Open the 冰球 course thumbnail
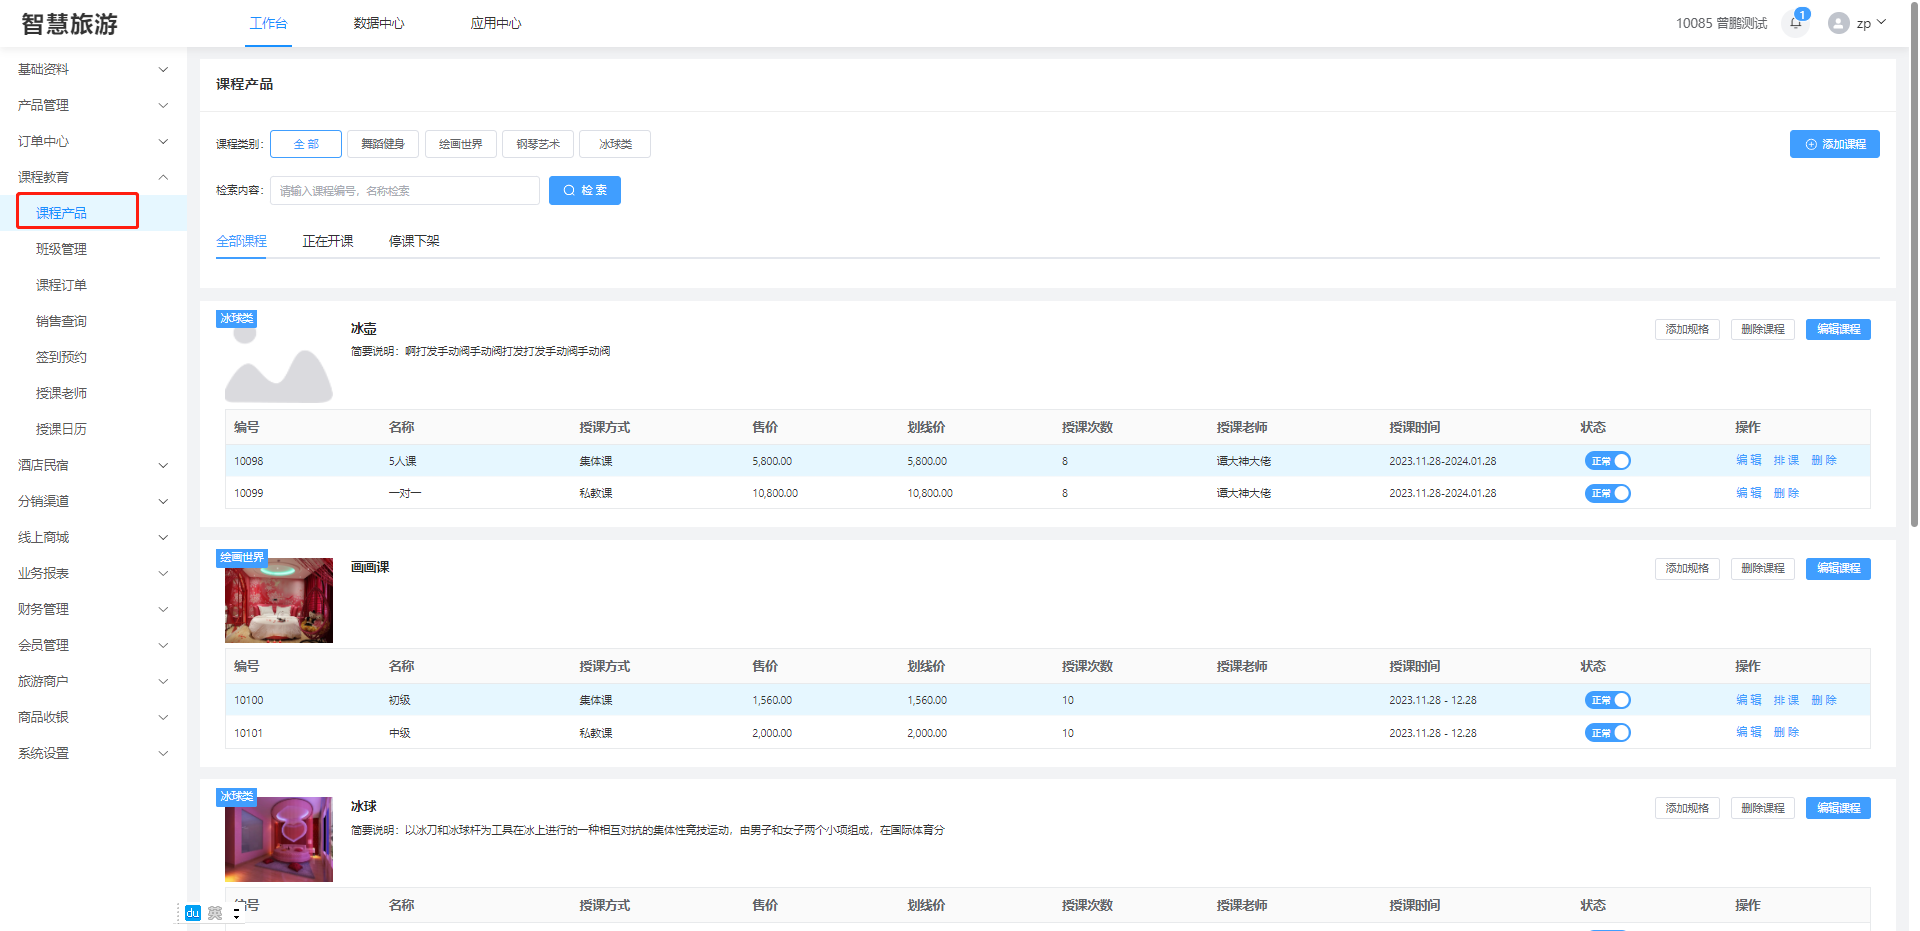 278,839
